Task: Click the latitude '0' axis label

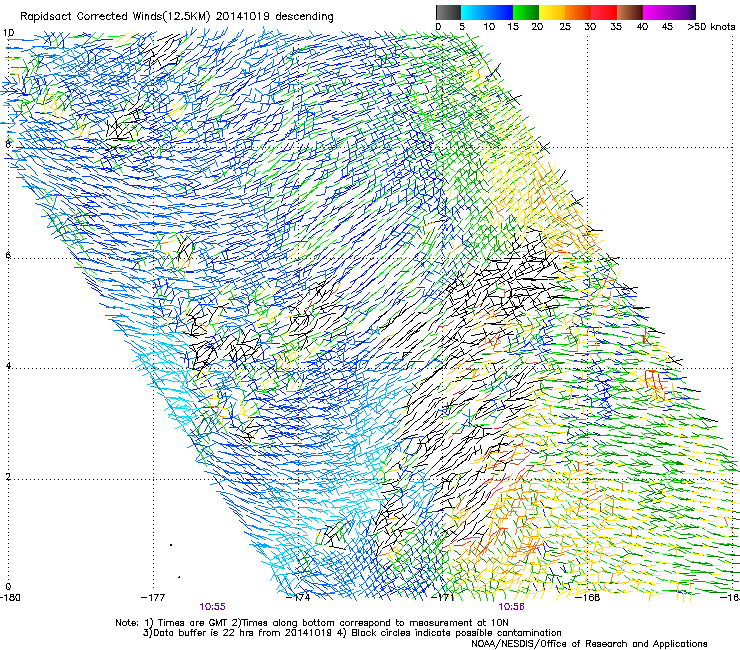Action: point(8,587)
